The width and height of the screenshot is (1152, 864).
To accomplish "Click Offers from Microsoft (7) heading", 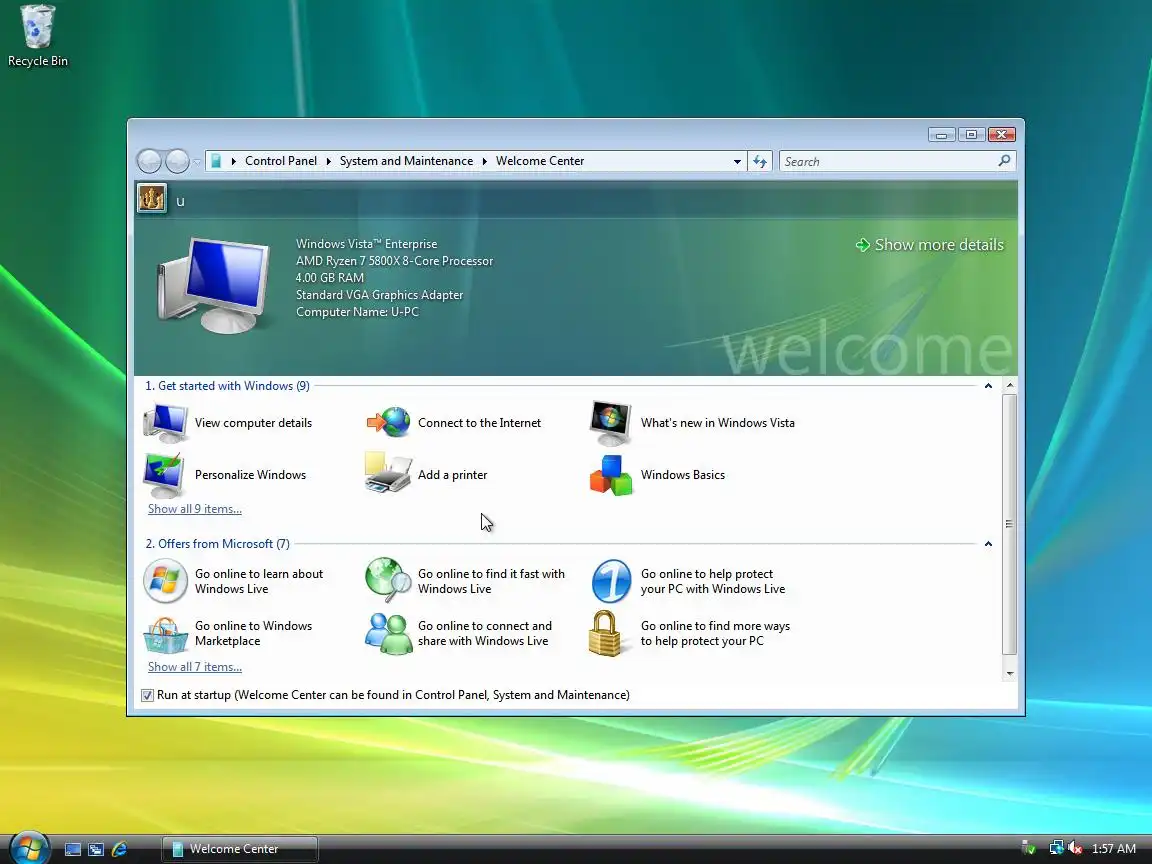I will 217,544.
